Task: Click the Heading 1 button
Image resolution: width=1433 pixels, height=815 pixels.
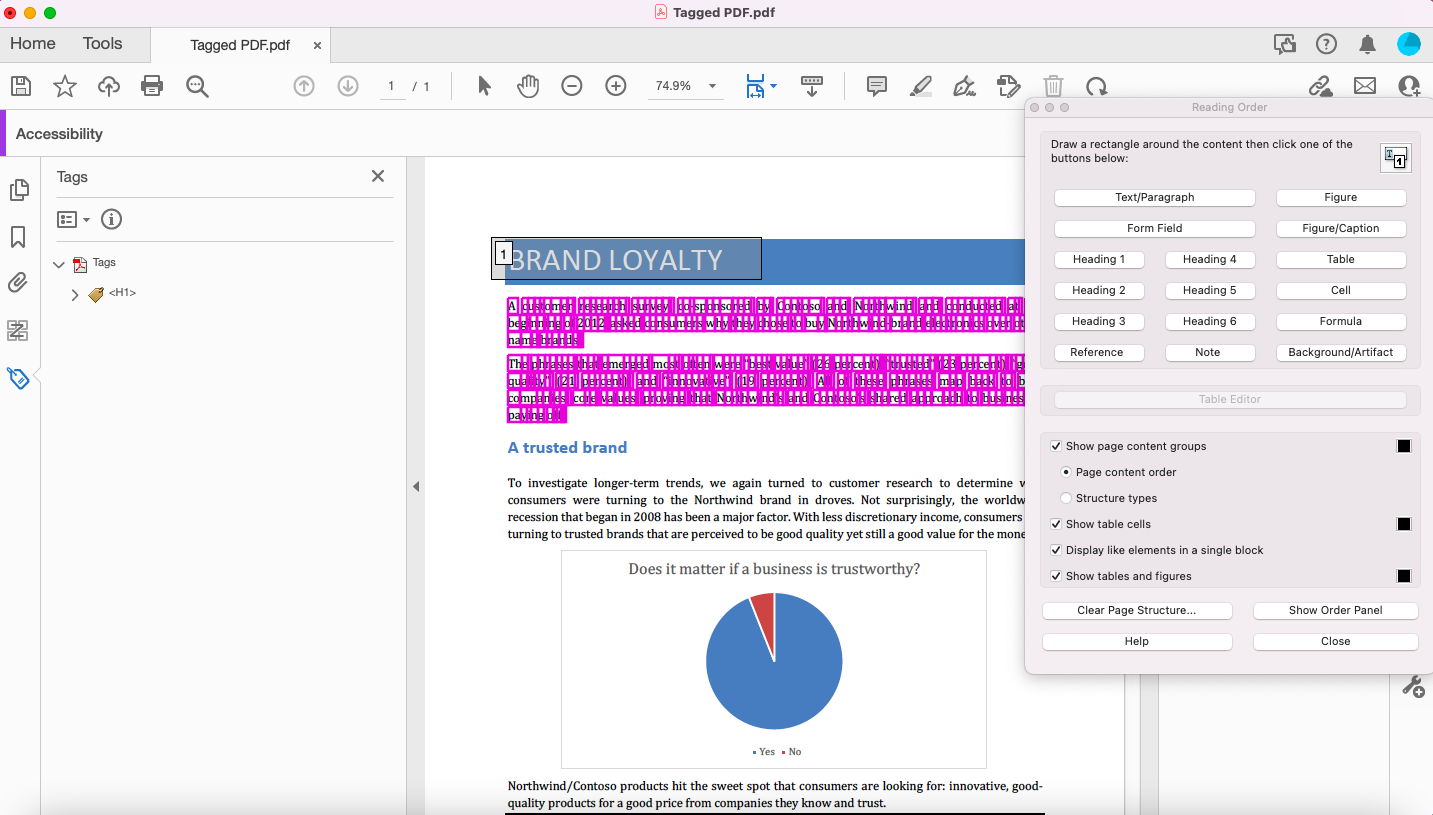Action: coord(1098,259)
